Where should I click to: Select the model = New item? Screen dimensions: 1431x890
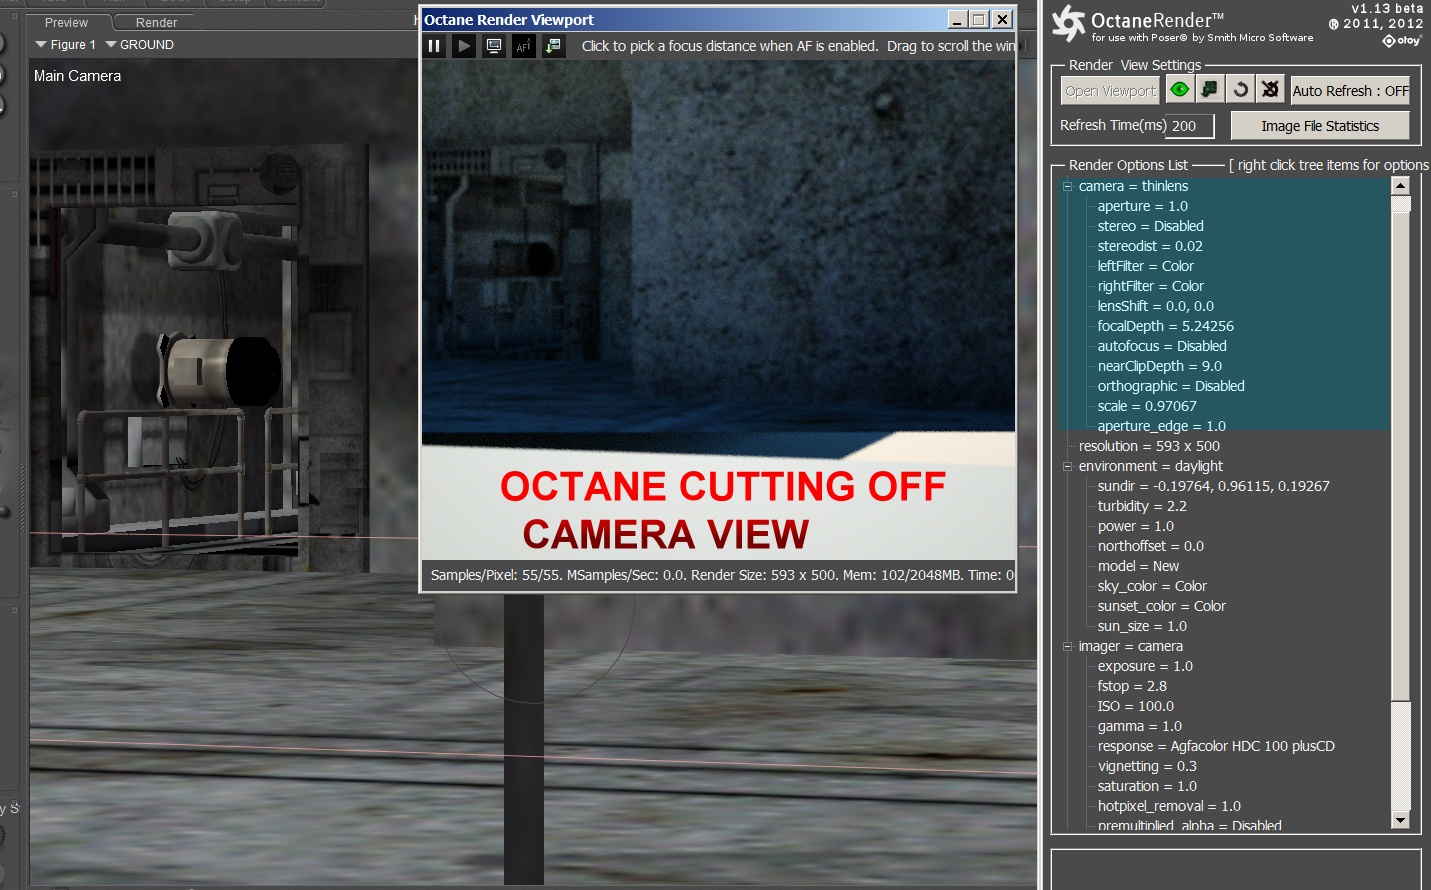point(1139,566)
